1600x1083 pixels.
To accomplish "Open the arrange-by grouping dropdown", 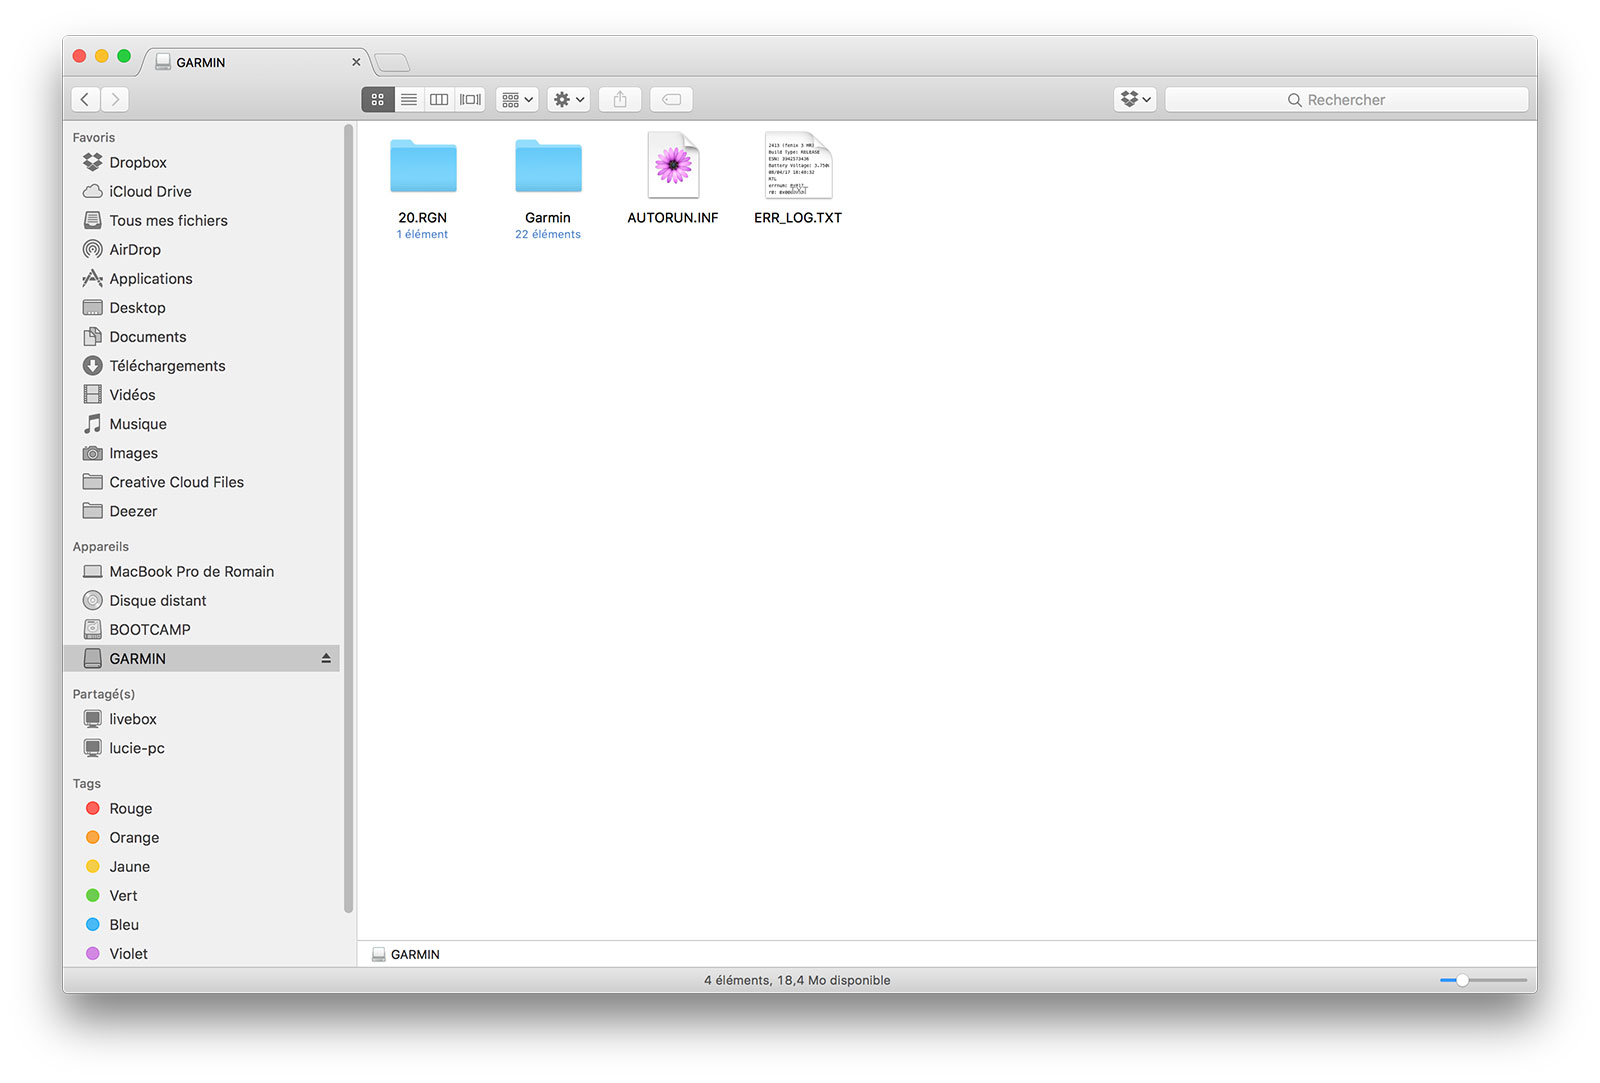I will [517, 99].
